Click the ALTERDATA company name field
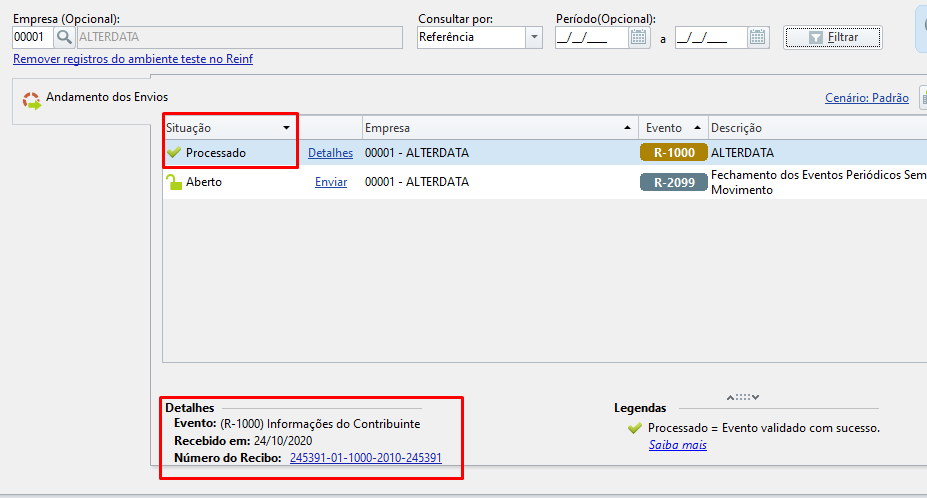 click(x=239, y=37)
